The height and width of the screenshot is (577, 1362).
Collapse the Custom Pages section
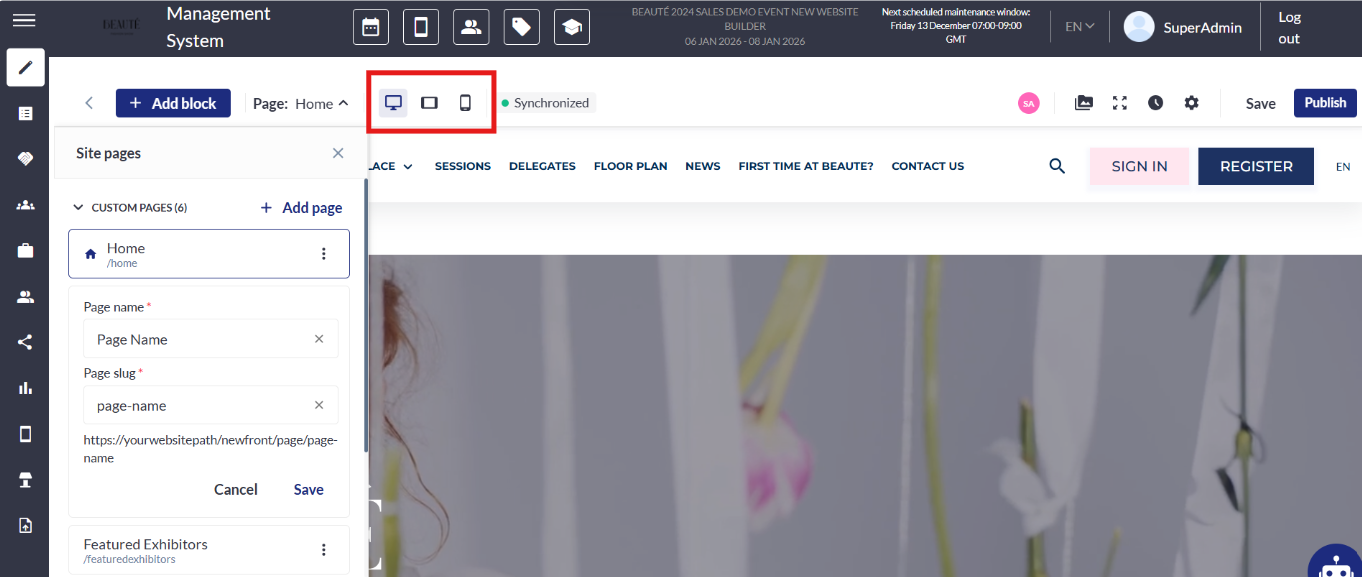point(78,208)
